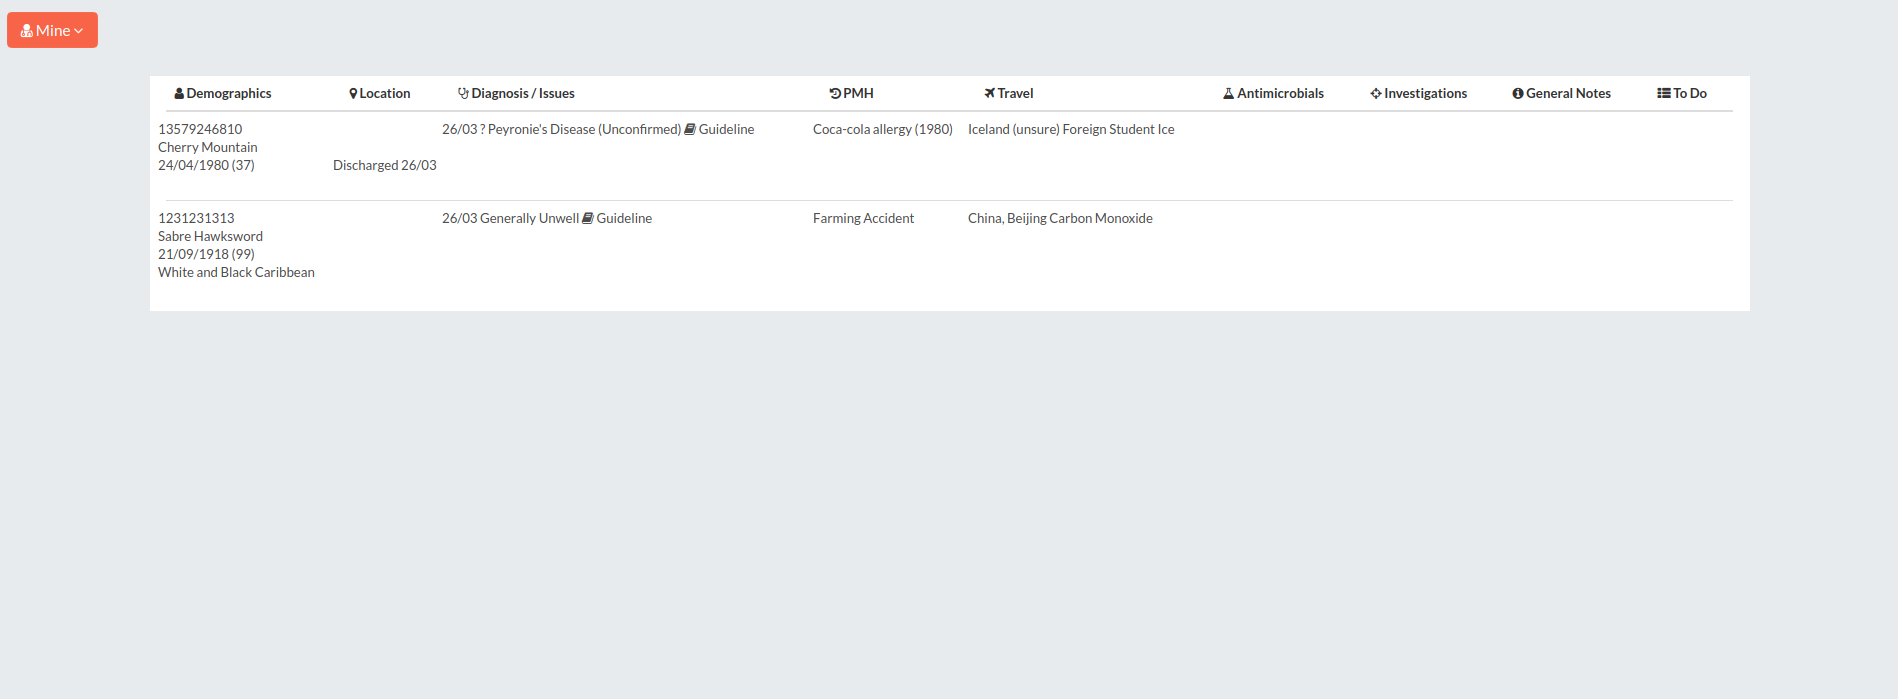1898x699 pixels.
Task: Select the Demographics column header text
Action: tap(229, 93)
